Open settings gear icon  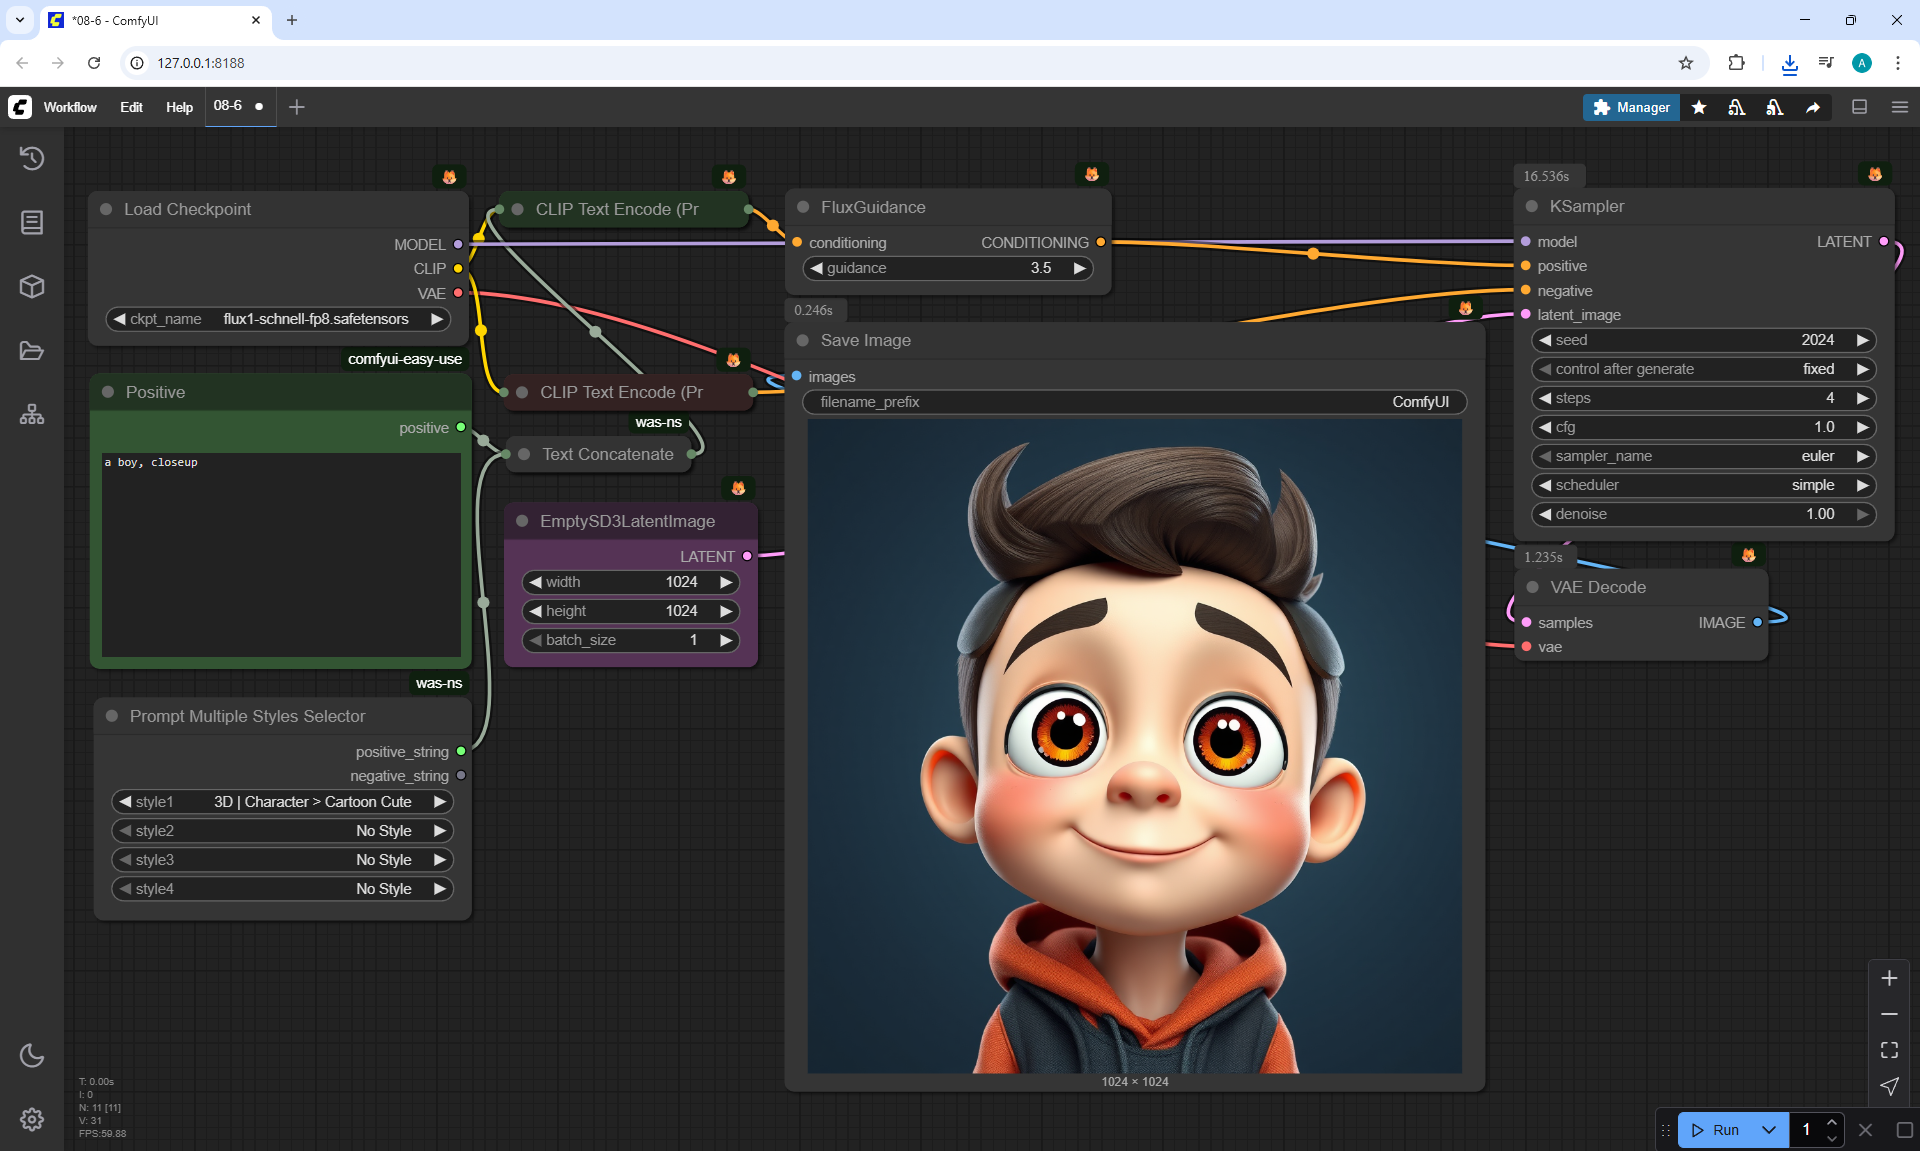coord(32,1119)
